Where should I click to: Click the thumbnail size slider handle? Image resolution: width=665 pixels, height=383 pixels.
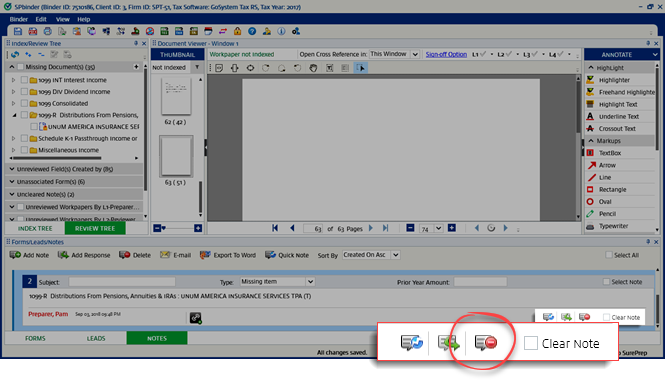click(163, 228)
